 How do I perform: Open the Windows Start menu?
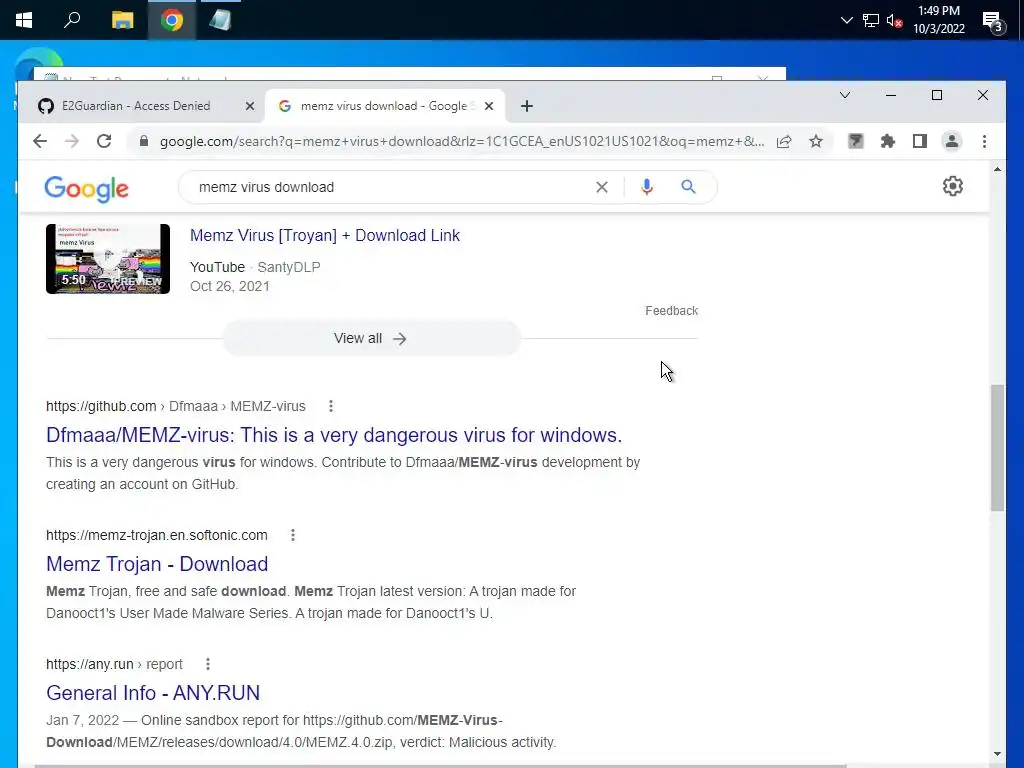[24, 20]
